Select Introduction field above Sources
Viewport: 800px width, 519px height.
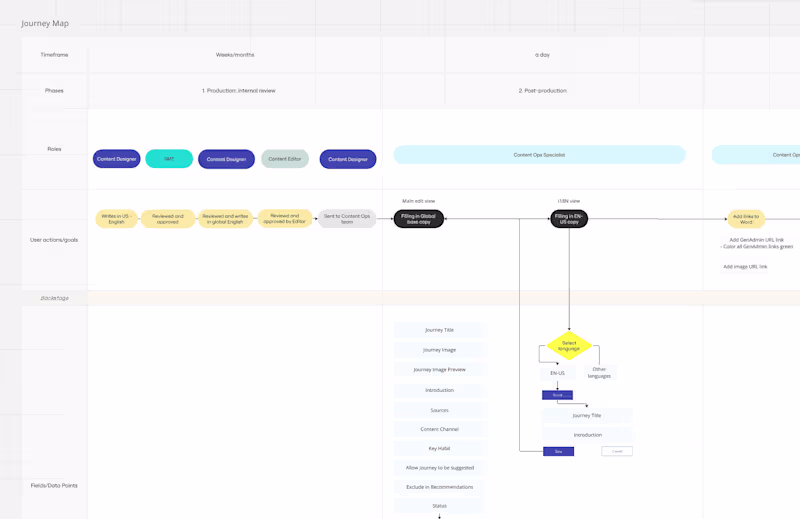[x=439, y=390]
